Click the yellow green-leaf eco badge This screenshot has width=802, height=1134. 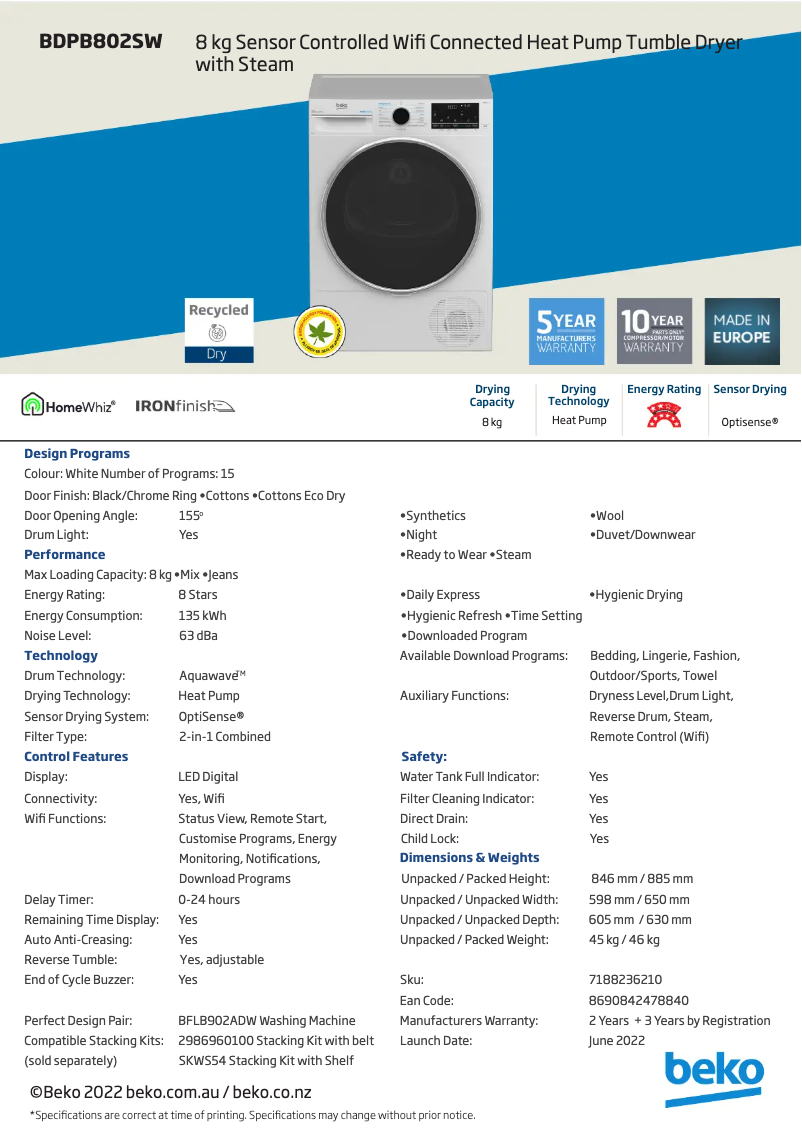click(x=318, y=331)
